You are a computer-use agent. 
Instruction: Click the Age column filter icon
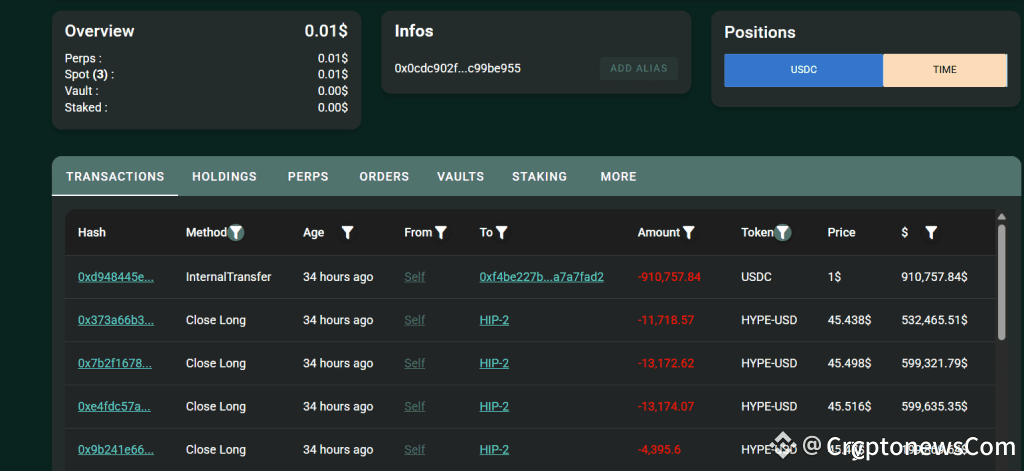347,233
